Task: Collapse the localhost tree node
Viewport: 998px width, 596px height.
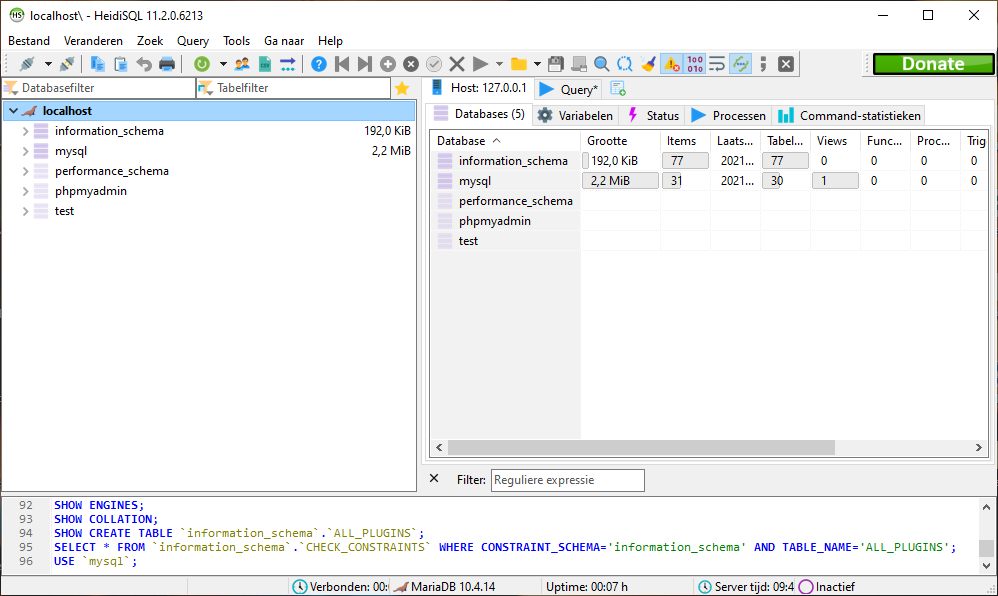Action: tap(13, 111)
